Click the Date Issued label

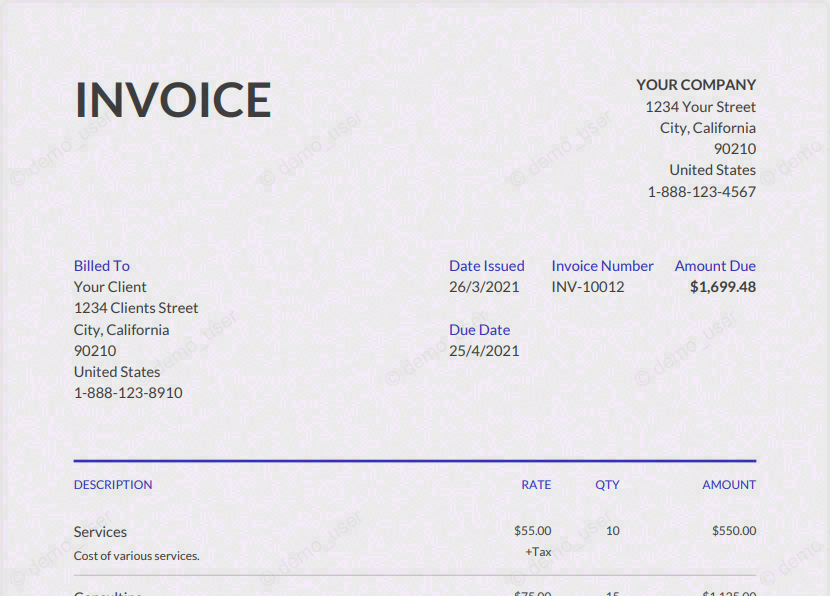(486, 266)
